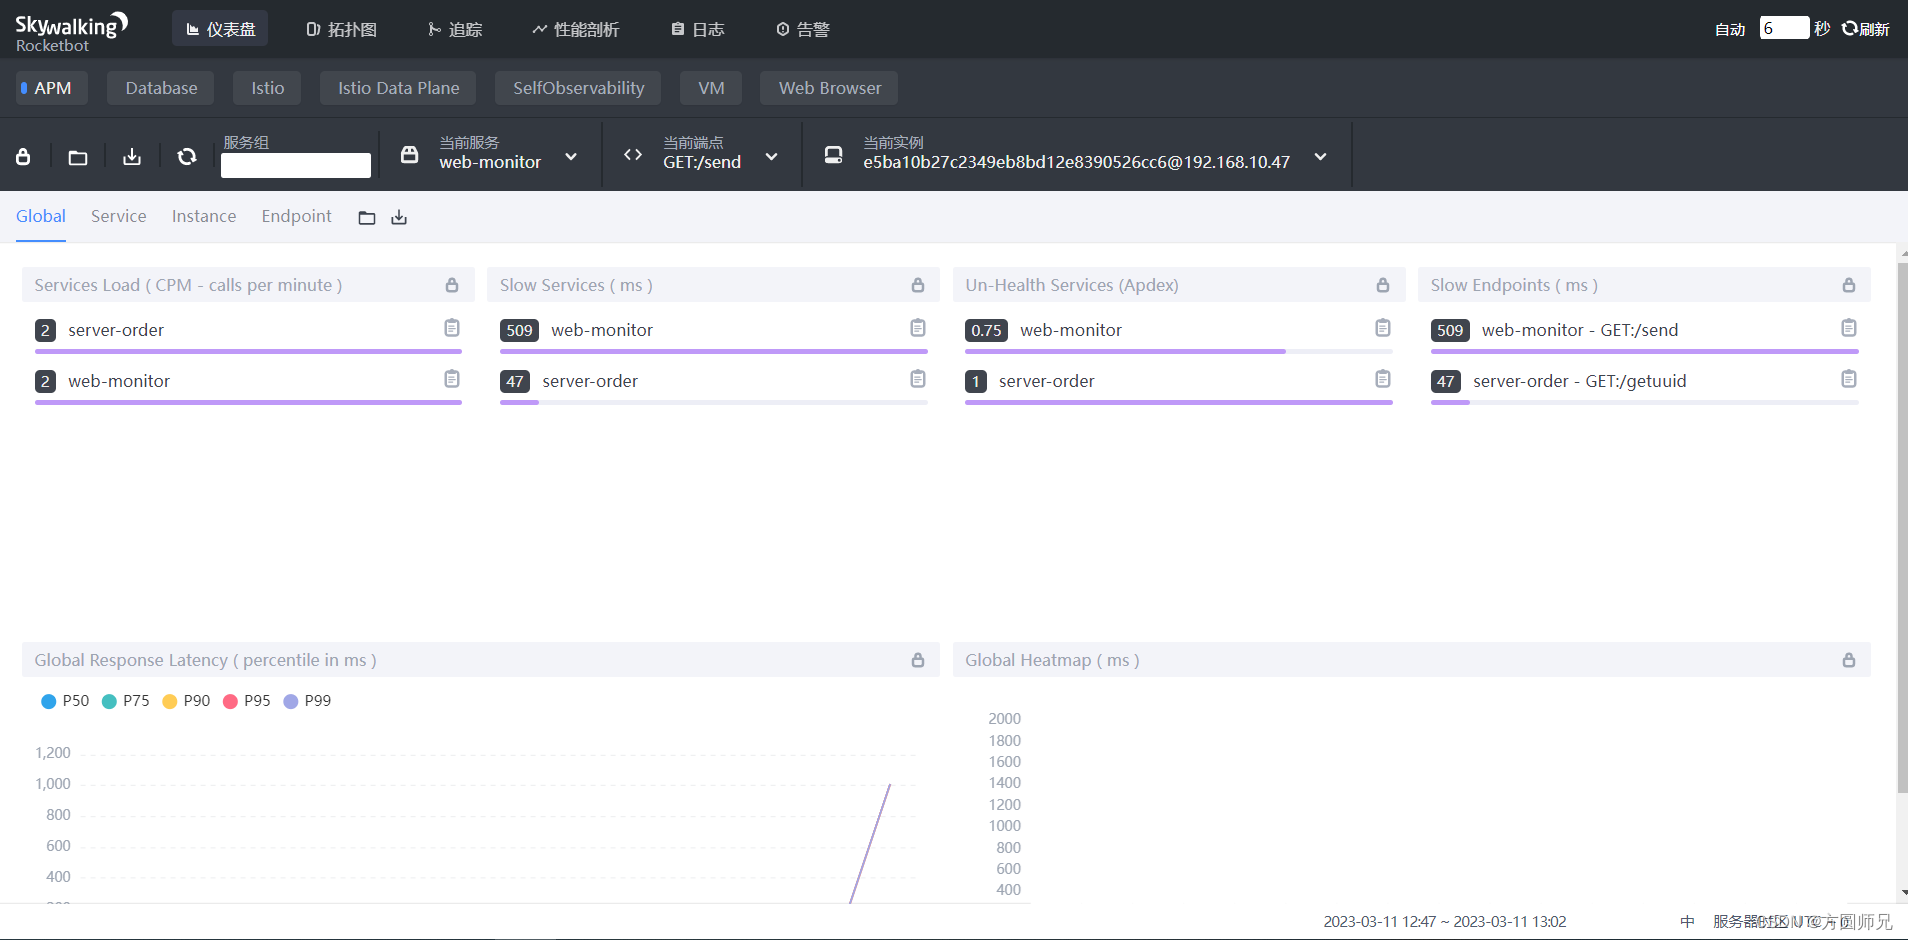Click server-order in Un-Health Services list
Viewport: 1908px width, 940px height.
(1046, 381)
